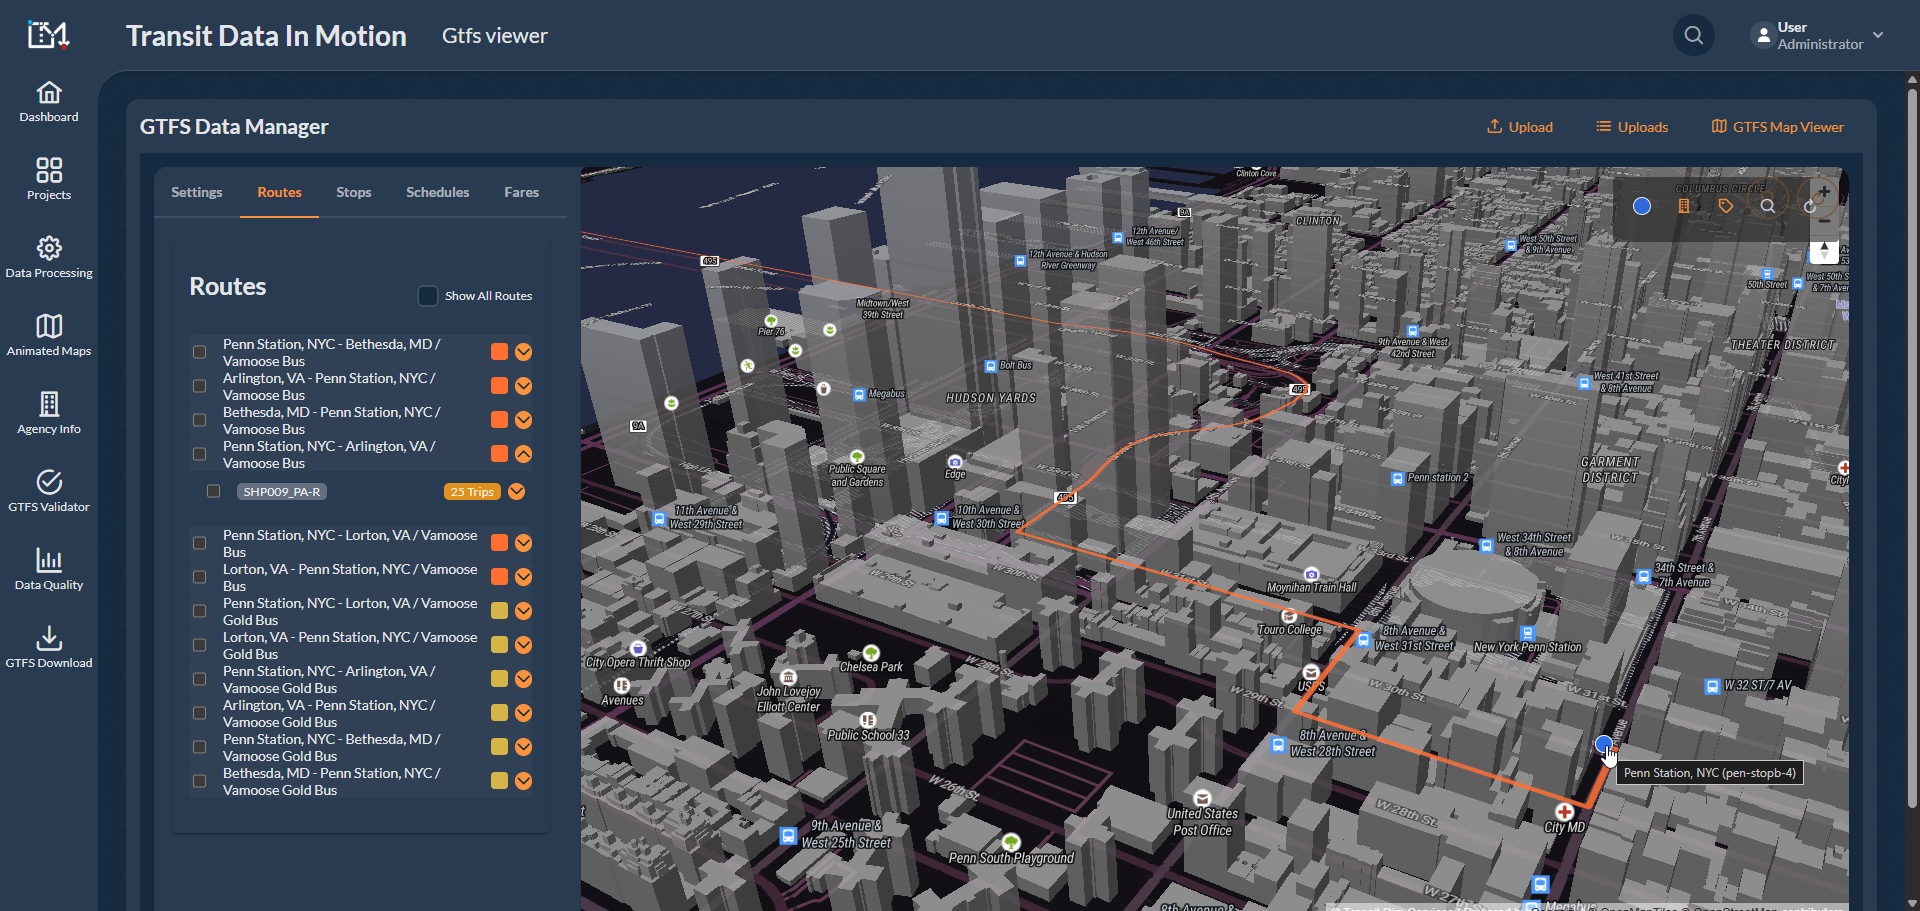Toggle 3D buildings icon on map toolbar
This screenshot has width=1920, height=911.
(x=1684, y=206)
